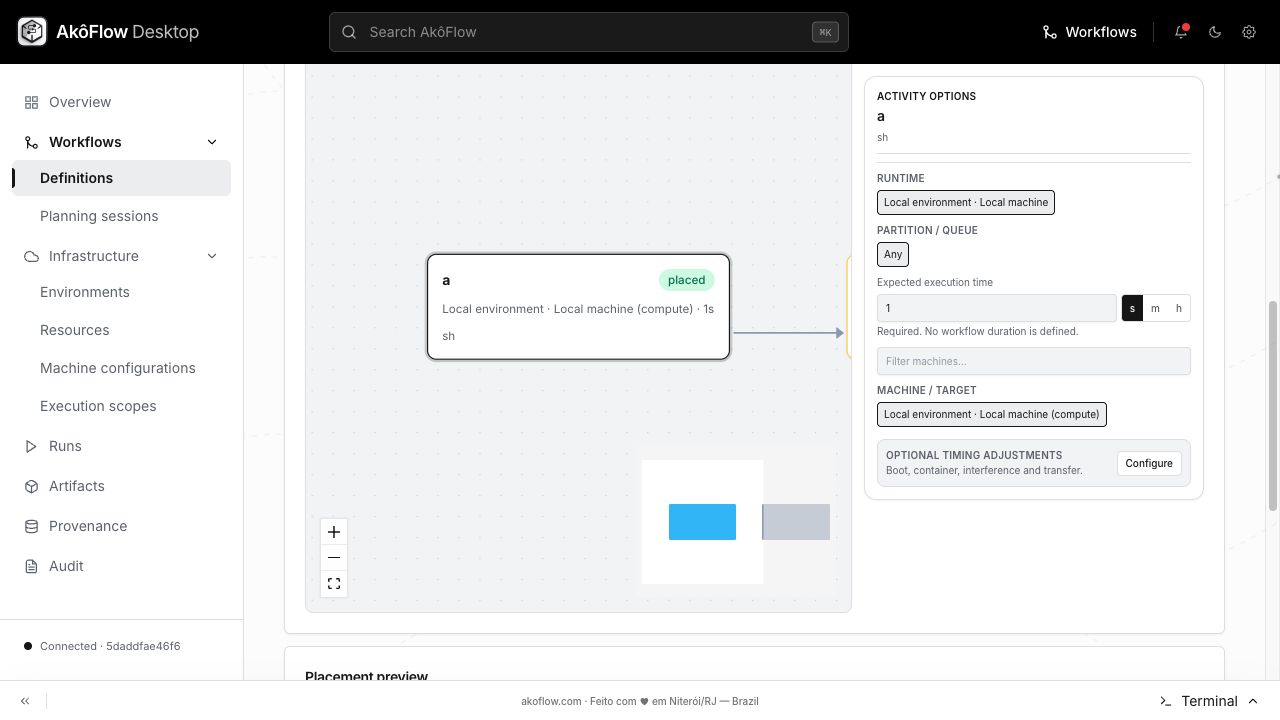
Task: Toggle dark mode moon icon
Action: coord(1215,32)
